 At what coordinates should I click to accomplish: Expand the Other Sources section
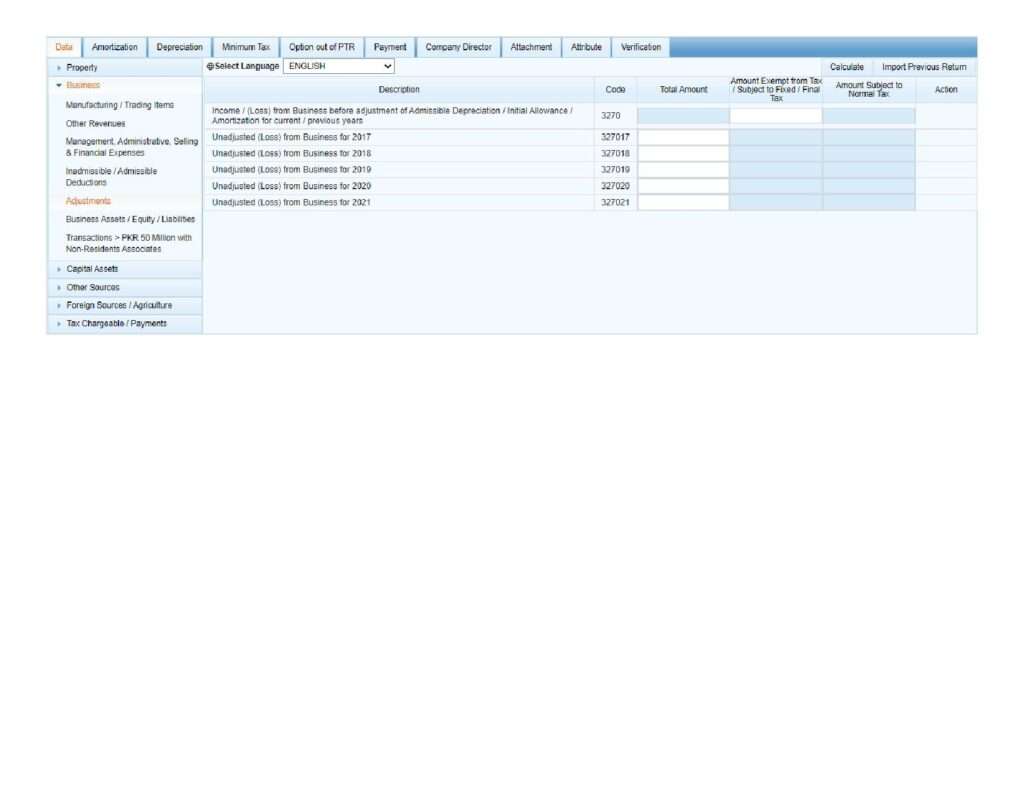(x=92, y=287)
